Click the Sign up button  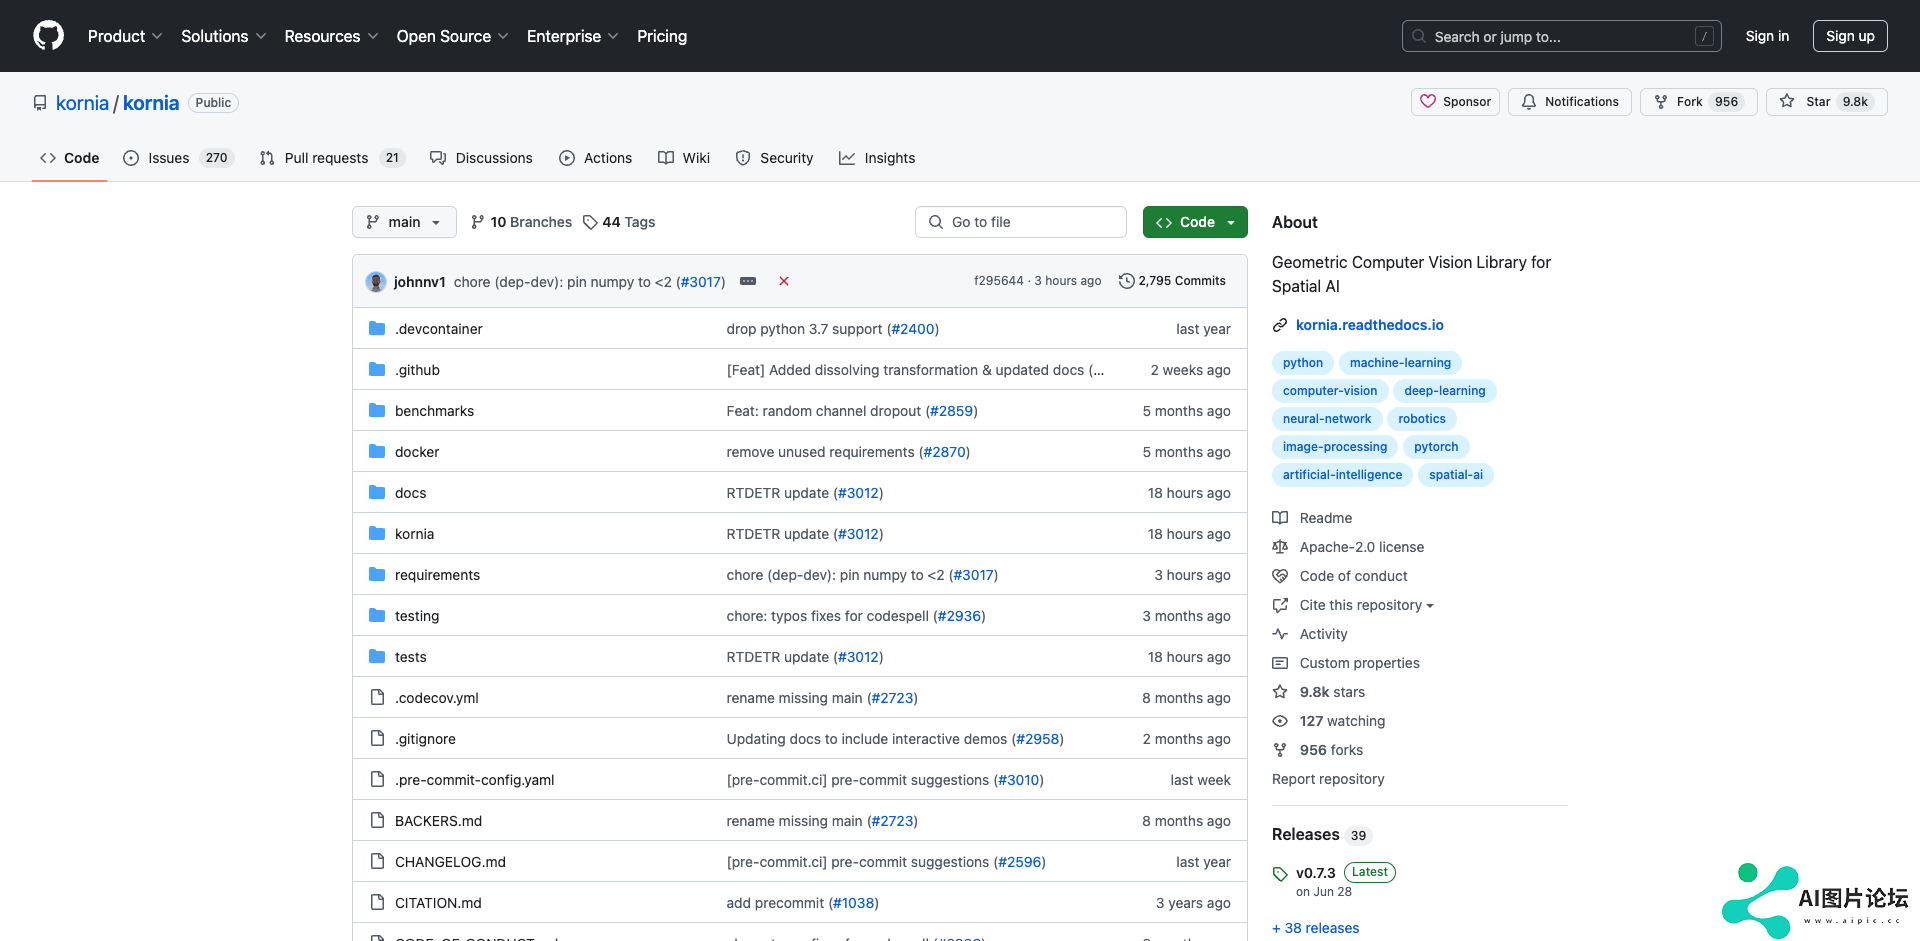click(x=1850, y=36)
